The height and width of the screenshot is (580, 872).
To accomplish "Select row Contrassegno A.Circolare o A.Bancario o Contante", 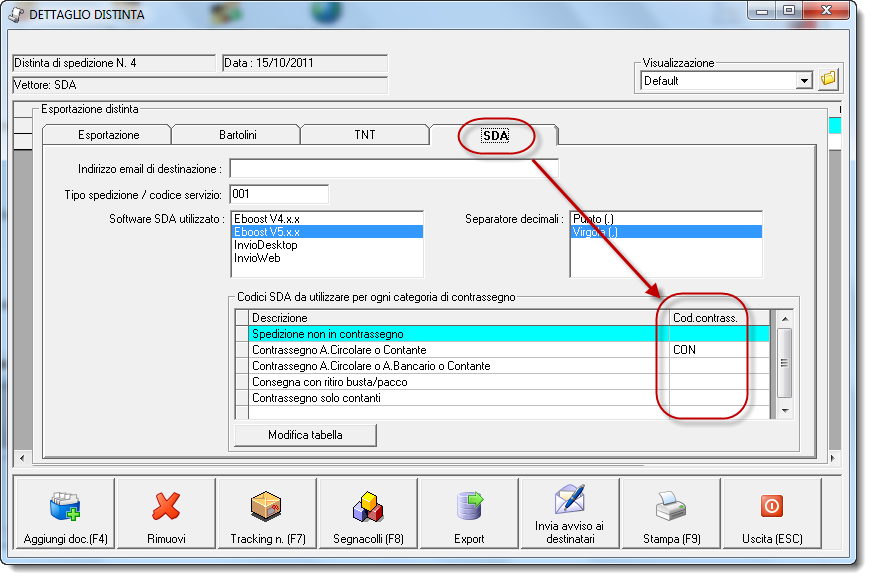I will [503, 366].
